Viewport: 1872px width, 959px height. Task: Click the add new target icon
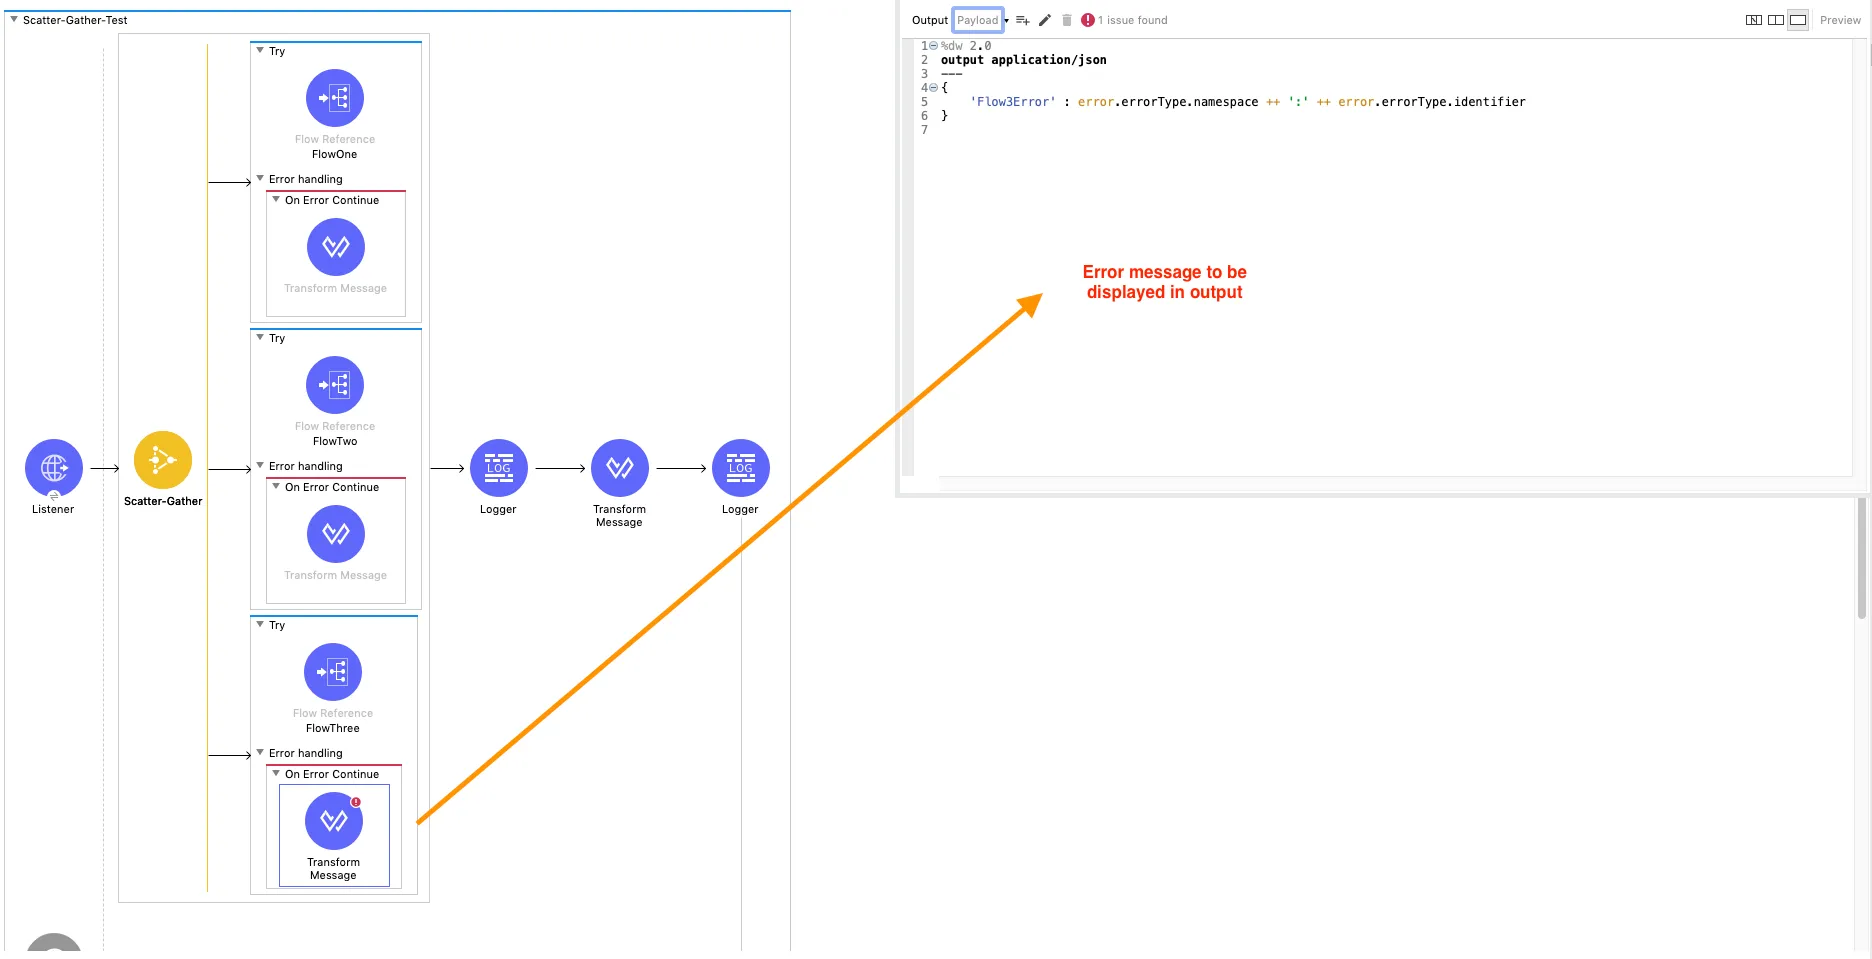pyautogui.click(x=1022, y=20)
